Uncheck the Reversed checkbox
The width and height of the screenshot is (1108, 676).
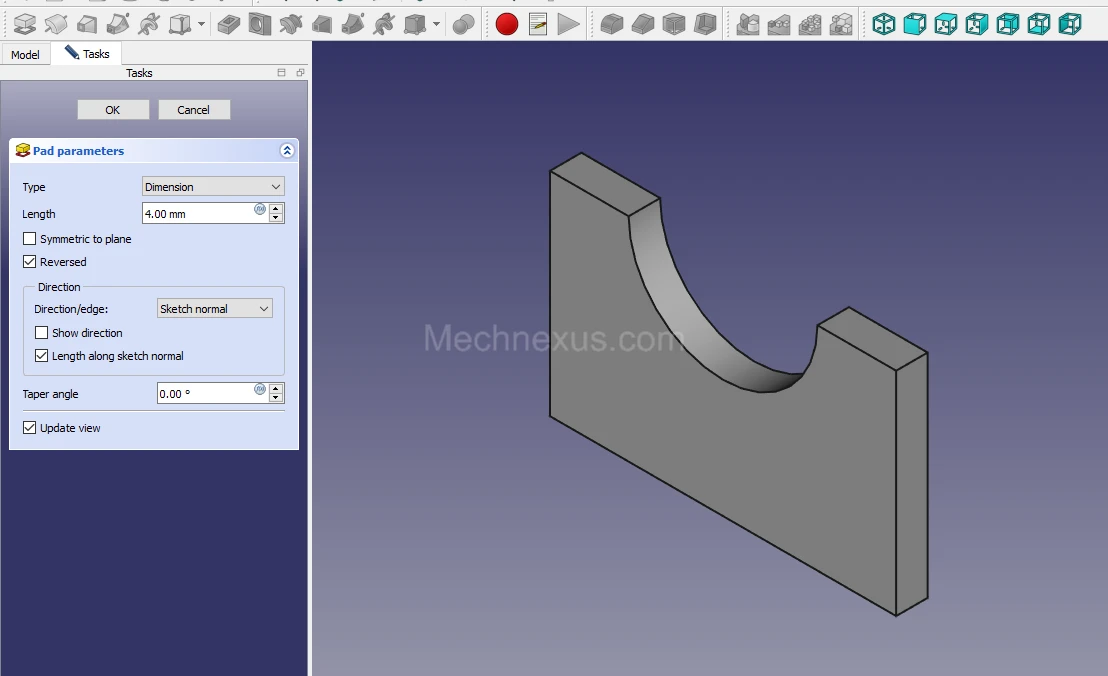[30, 262]
